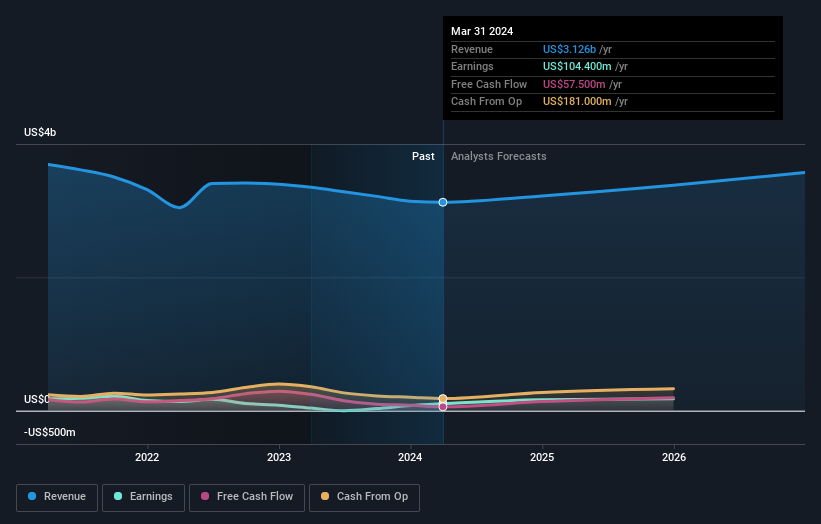Click the Earnings row label in tooltip
Image resolution: width=821 pixels, height=524 pixels.
coord(472,66)
